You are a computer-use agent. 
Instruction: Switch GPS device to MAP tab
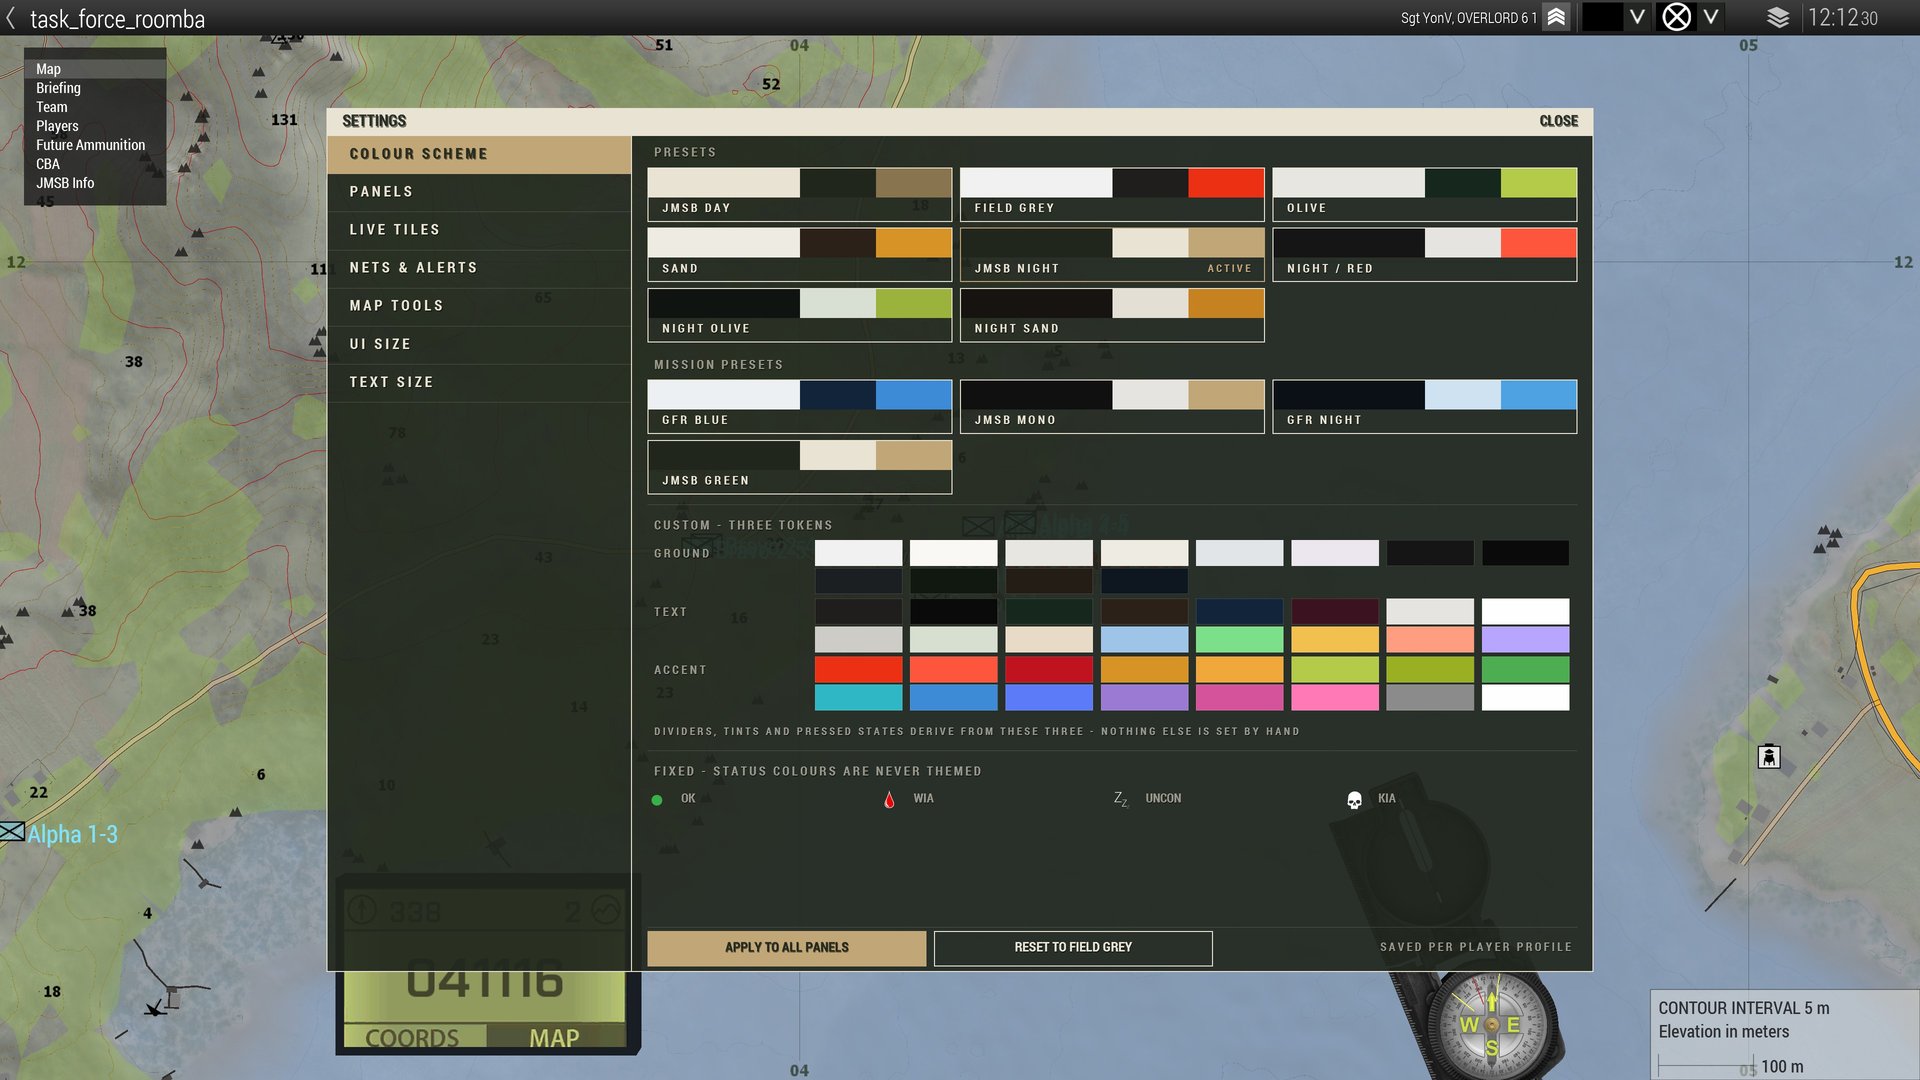(554, 1037)
